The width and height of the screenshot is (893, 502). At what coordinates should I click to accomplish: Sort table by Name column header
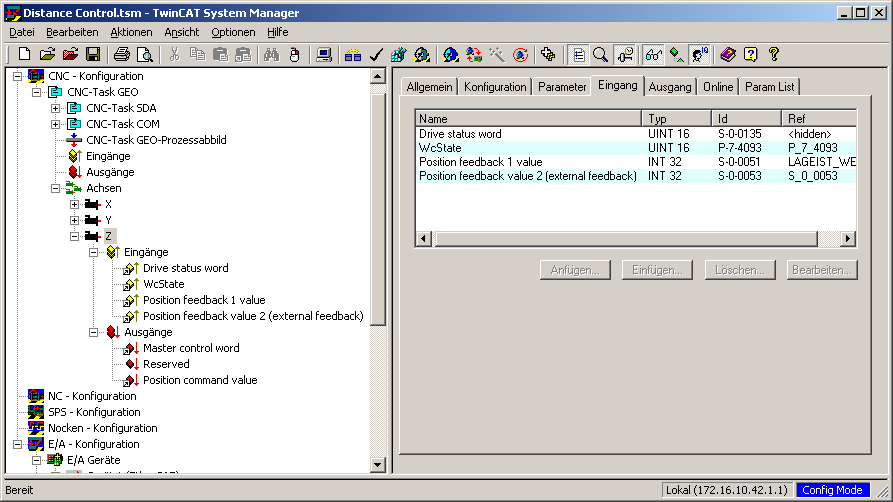pyautogui.click(x=529, y=119)
